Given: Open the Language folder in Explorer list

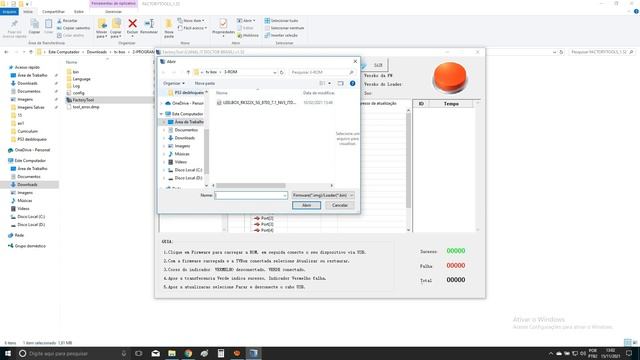Looking at the screenshot, I should [82, 79].
